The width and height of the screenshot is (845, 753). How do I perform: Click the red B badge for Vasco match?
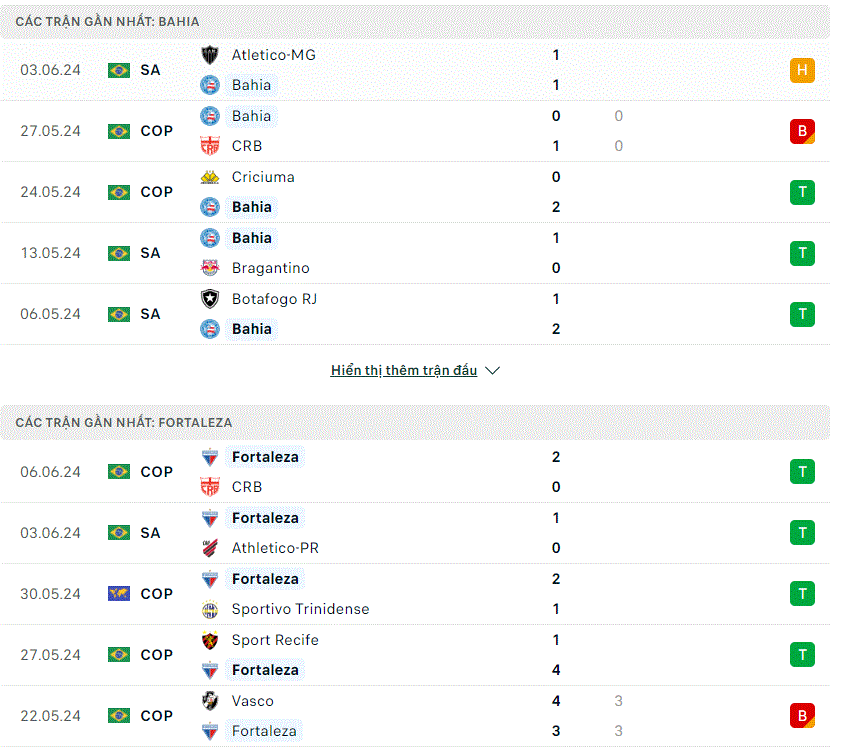pos(802,715)
